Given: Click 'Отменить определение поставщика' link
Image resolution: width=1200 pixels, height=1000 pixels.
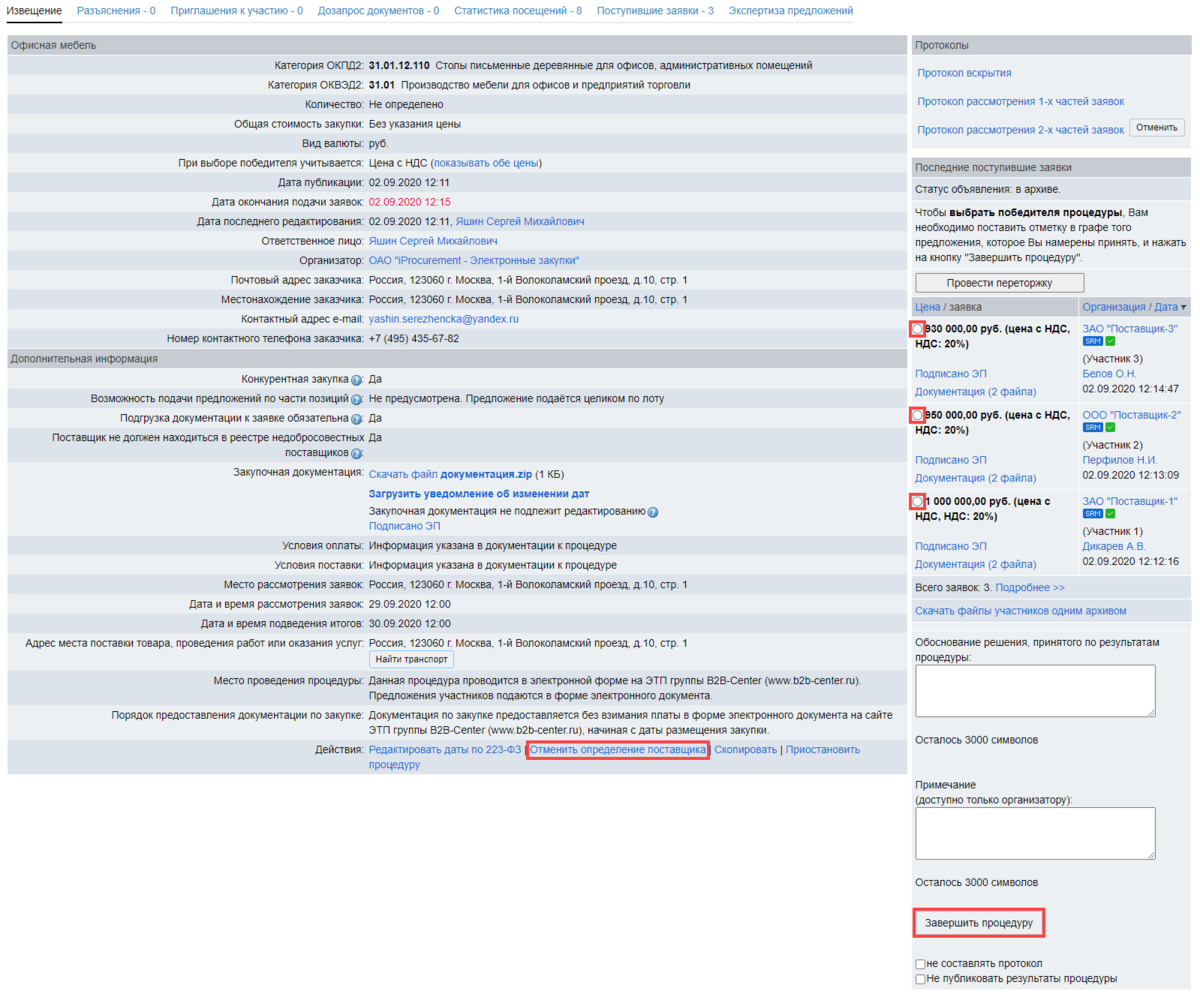Looking at the screenshot, I should click(618, 750).
